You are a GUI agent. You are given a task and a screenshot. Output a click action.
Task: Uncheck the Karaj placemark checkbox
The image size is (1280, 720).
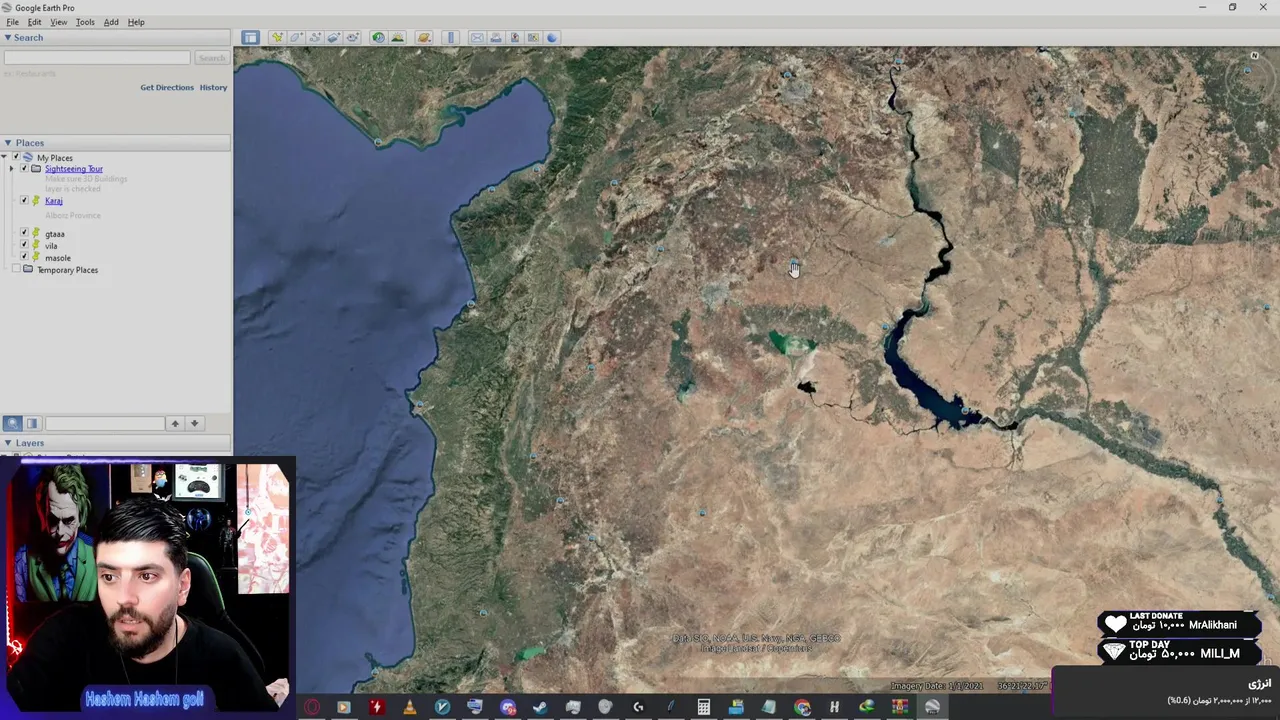[x=24, y=201]
